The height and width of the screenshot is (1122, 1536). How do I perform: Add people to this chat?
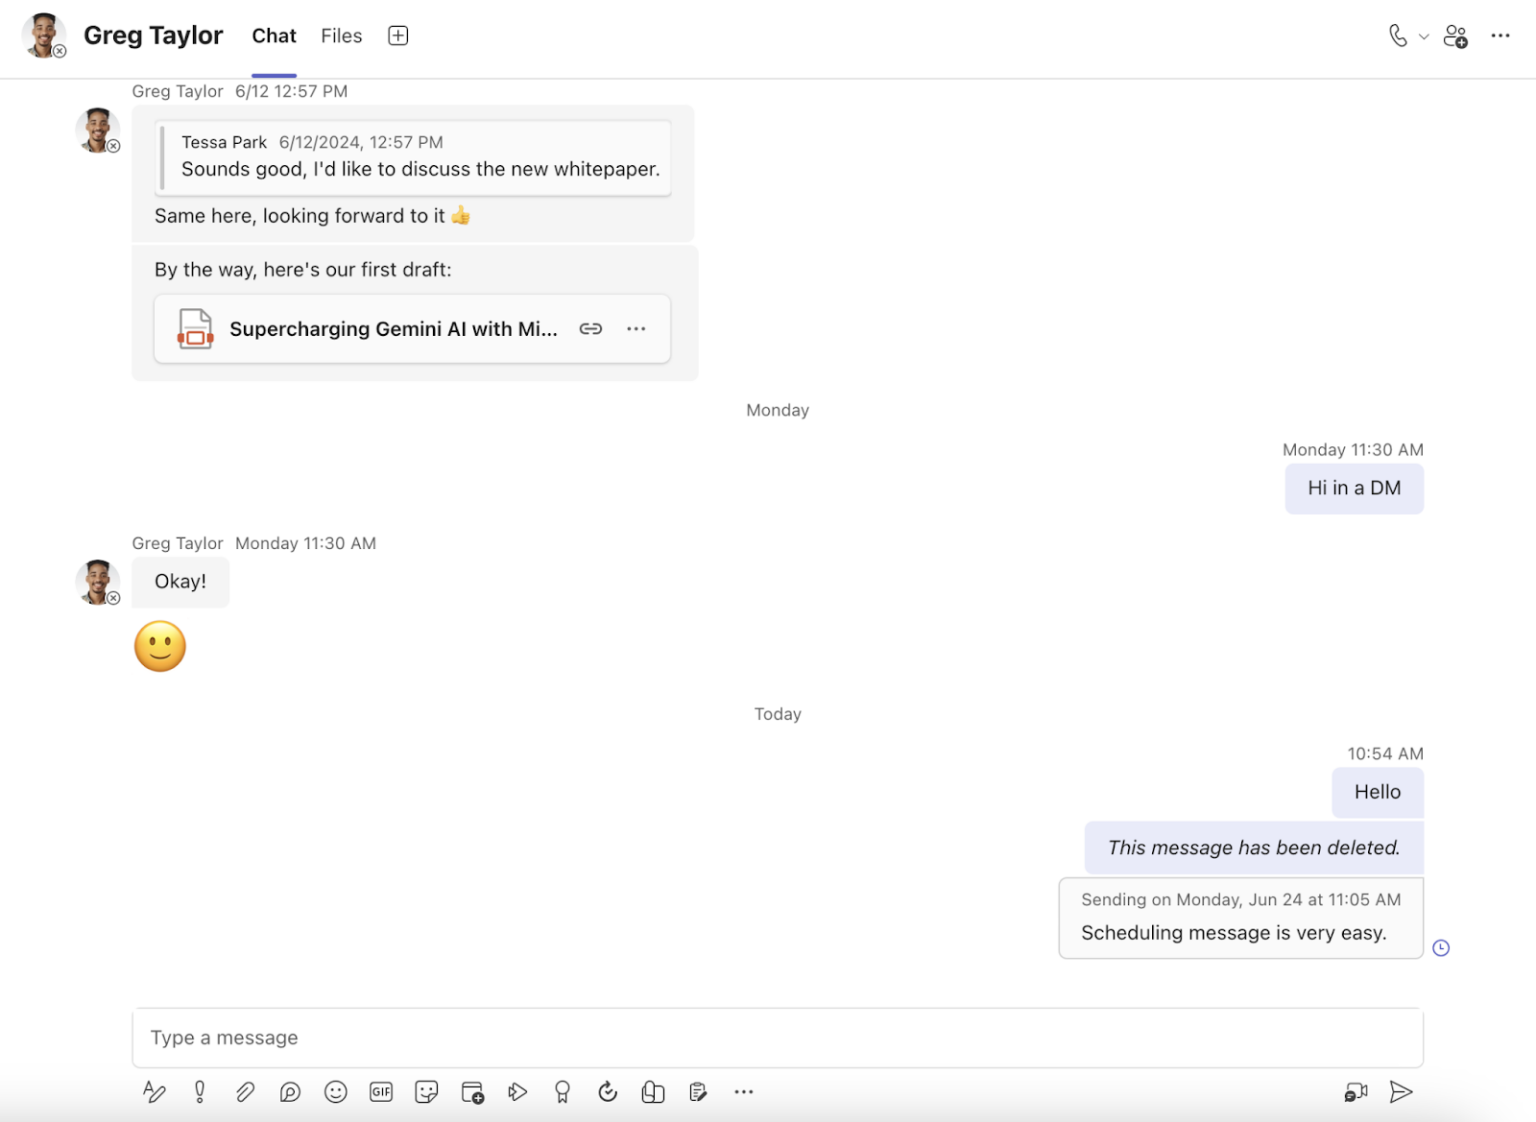[1456, 36]
